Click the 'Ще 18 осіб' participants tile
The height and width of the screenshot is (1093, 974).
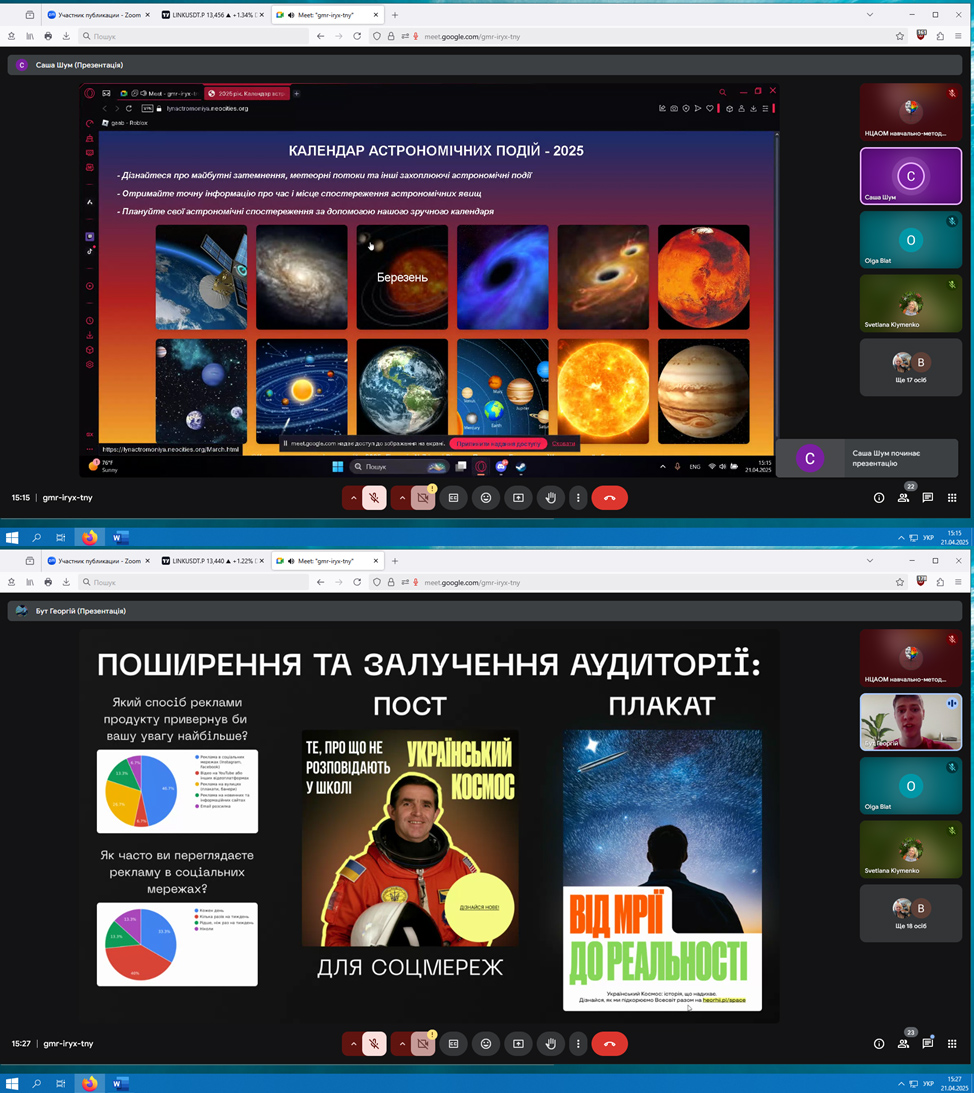pyautogui.click(x=911, y=912)
